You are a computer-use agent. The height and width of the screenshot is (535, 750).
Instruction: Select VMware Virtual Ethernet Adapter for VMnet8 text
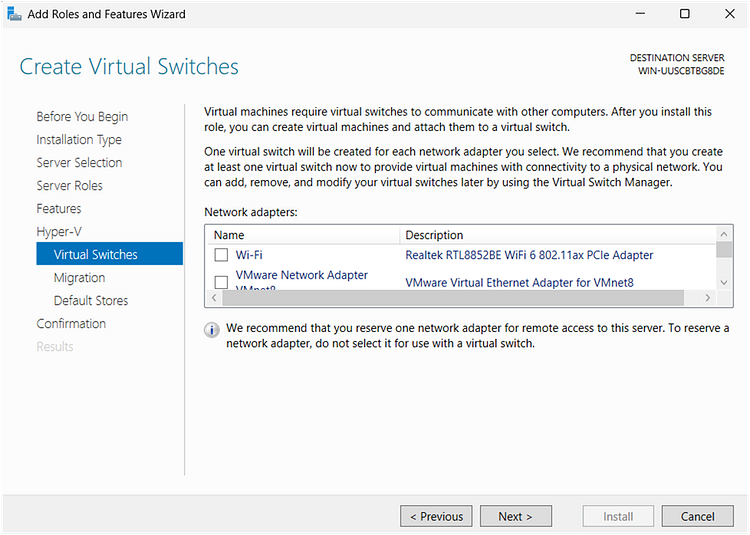pyautogui.click(x=519, y=283)
